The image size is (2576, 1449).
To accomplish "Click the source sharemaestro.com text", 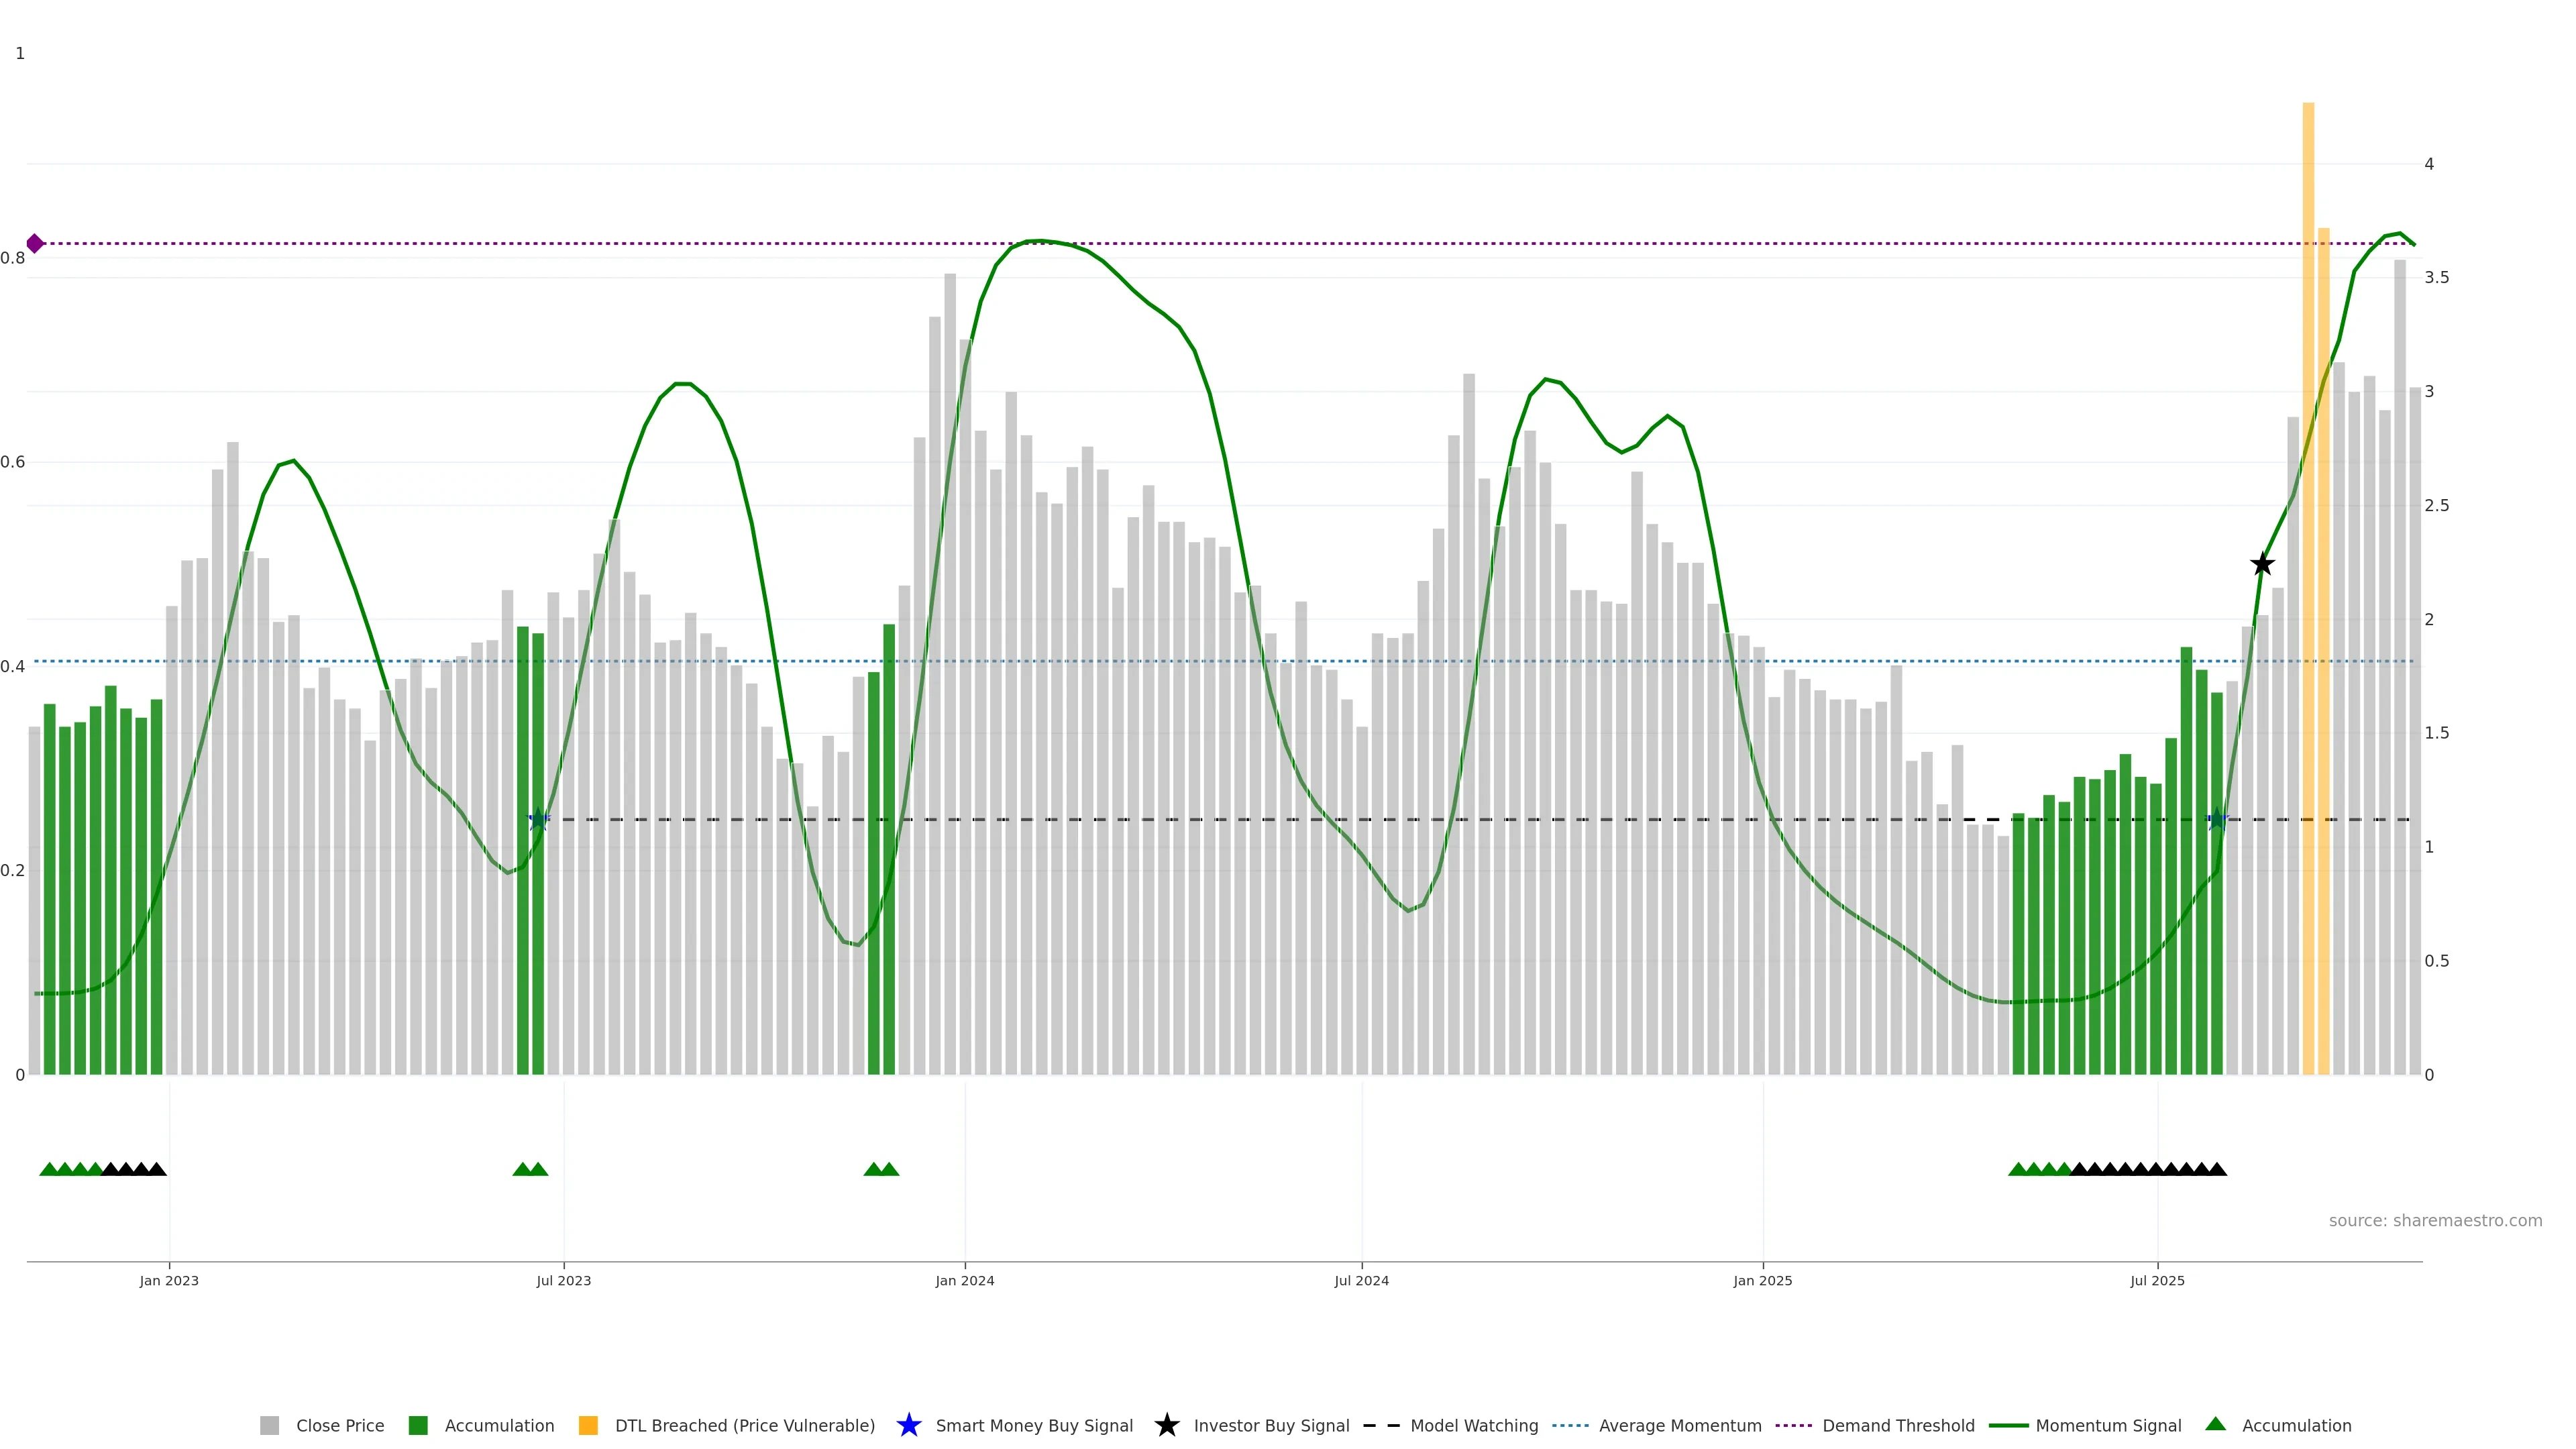I will point(2435,1221).
